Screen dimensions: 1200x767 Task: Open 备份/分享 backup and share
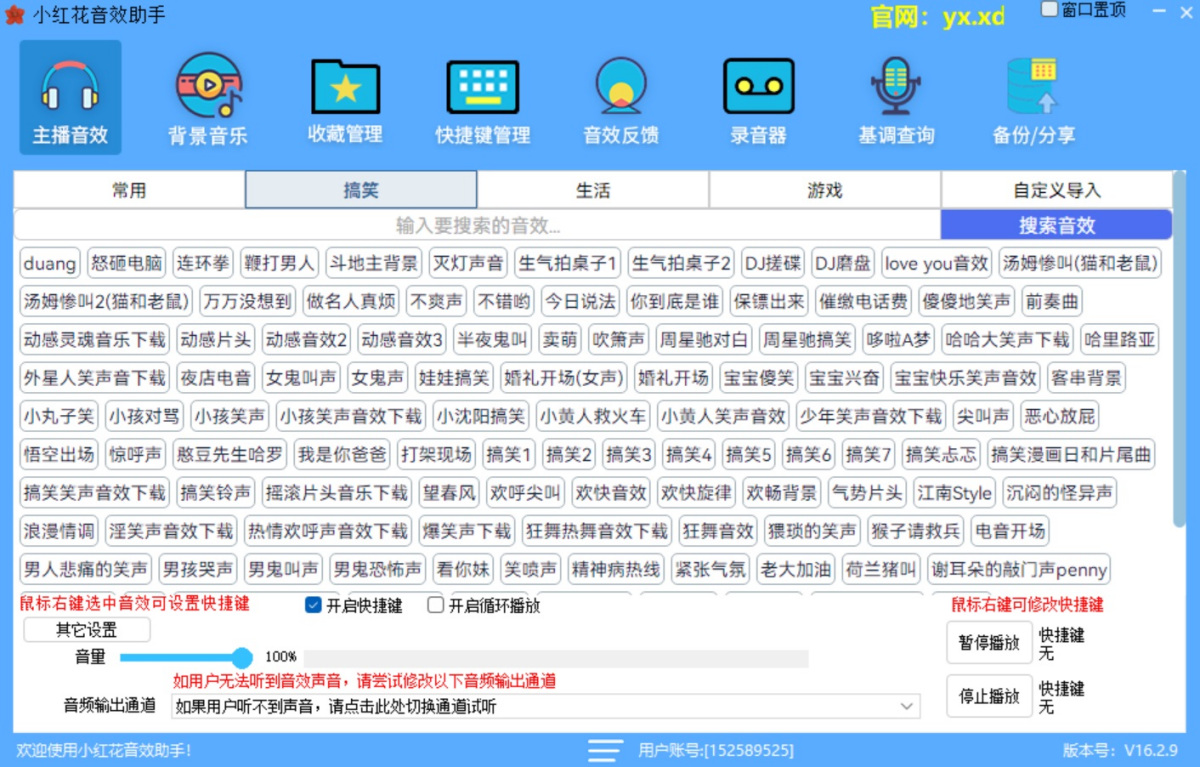pyautogui.click(x=1033, y=97)
